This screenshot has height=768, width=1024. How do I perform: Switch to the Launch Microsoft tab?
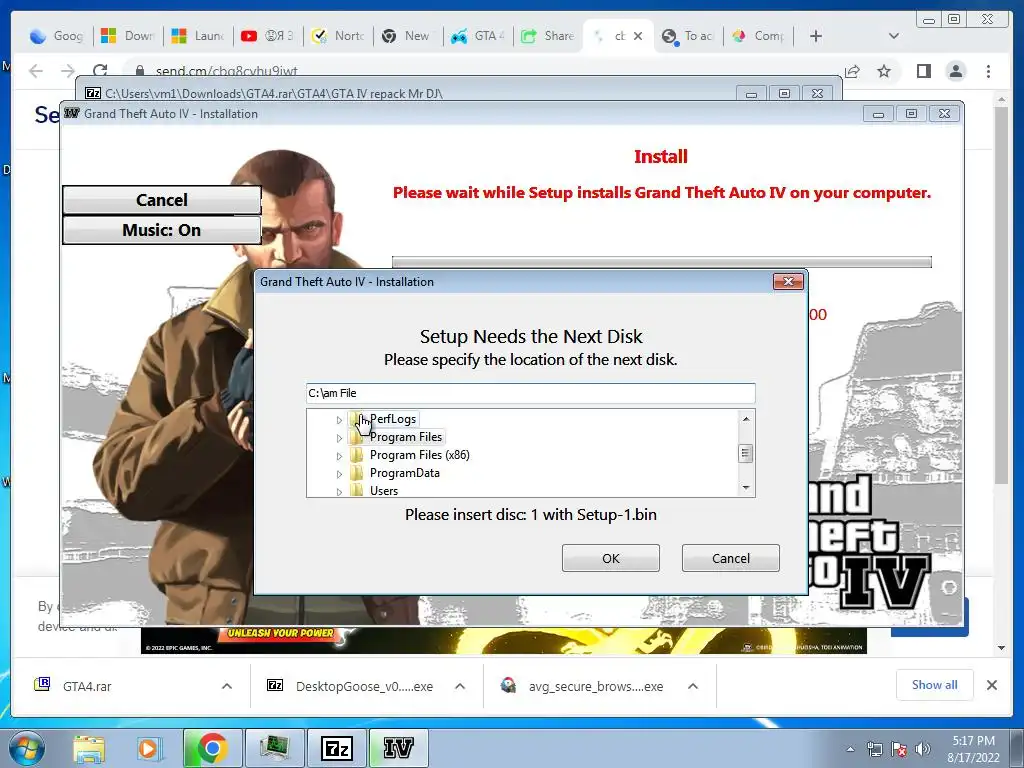tap(198, 36)
